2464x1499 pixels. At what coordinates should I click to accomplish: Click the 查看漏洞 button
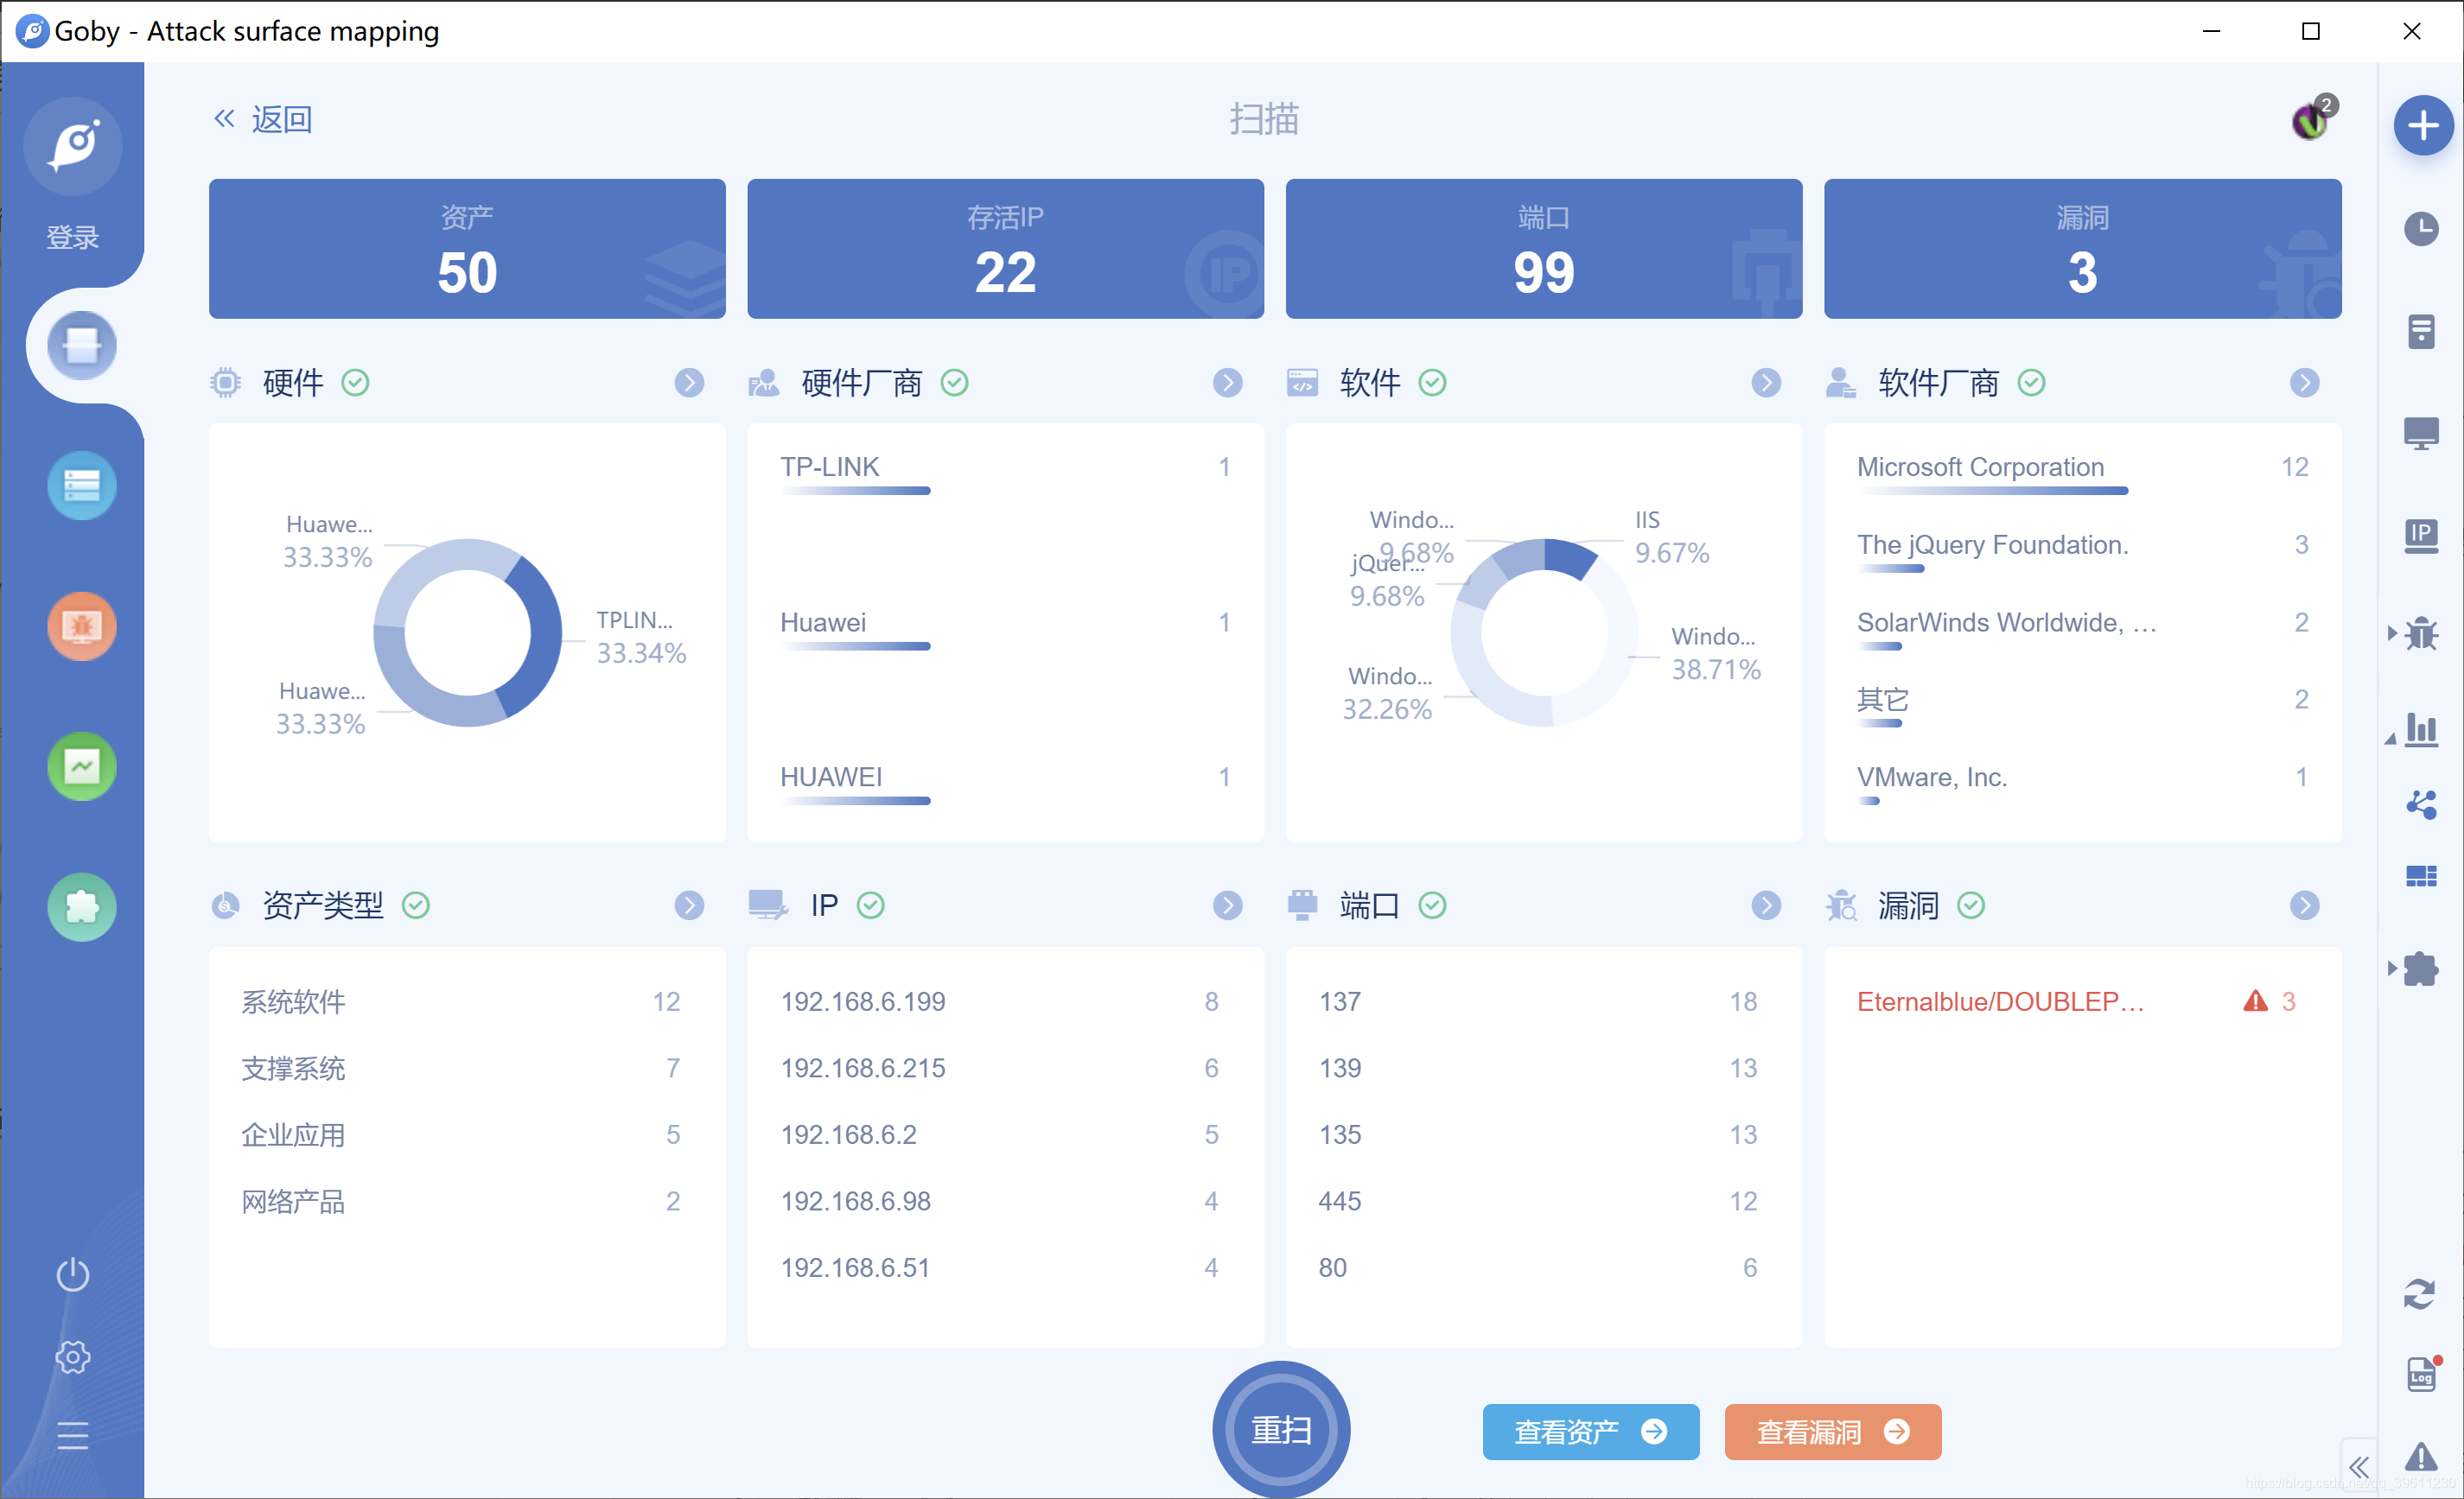tap(1833, 1432)
